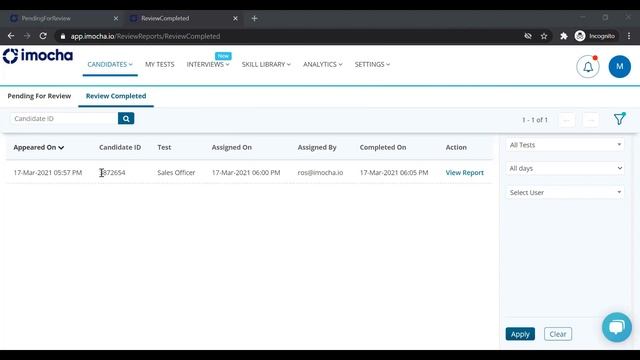Go to the next results page

[591, 120]
